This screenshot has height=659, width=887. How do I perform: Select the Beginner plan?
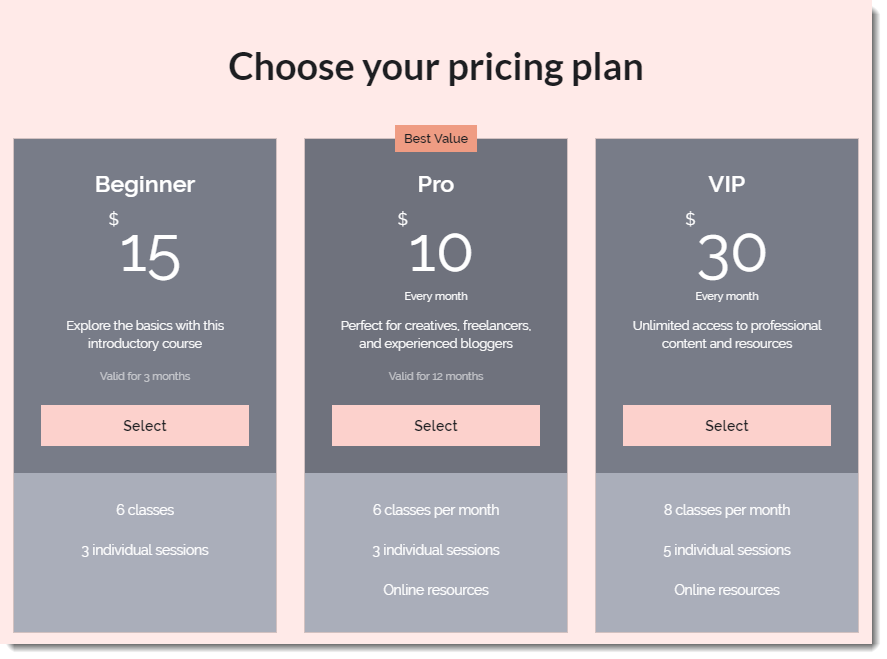144,425
